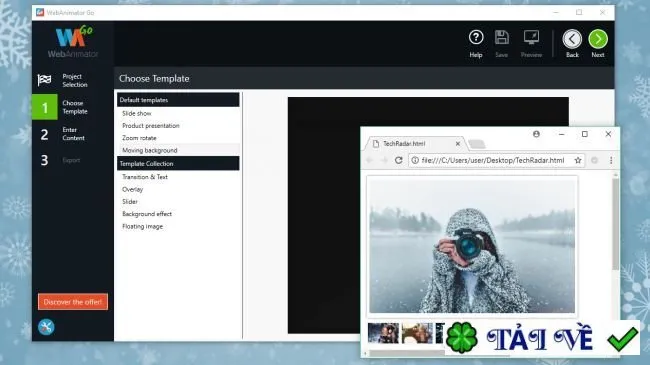
Task: Open a new browser tab
Action: click(x=477, y=144)
